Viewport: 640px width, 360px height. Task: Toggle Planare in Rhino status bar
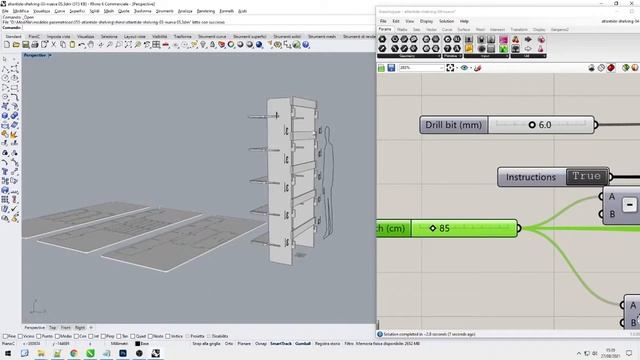click(x=244, y=344)
